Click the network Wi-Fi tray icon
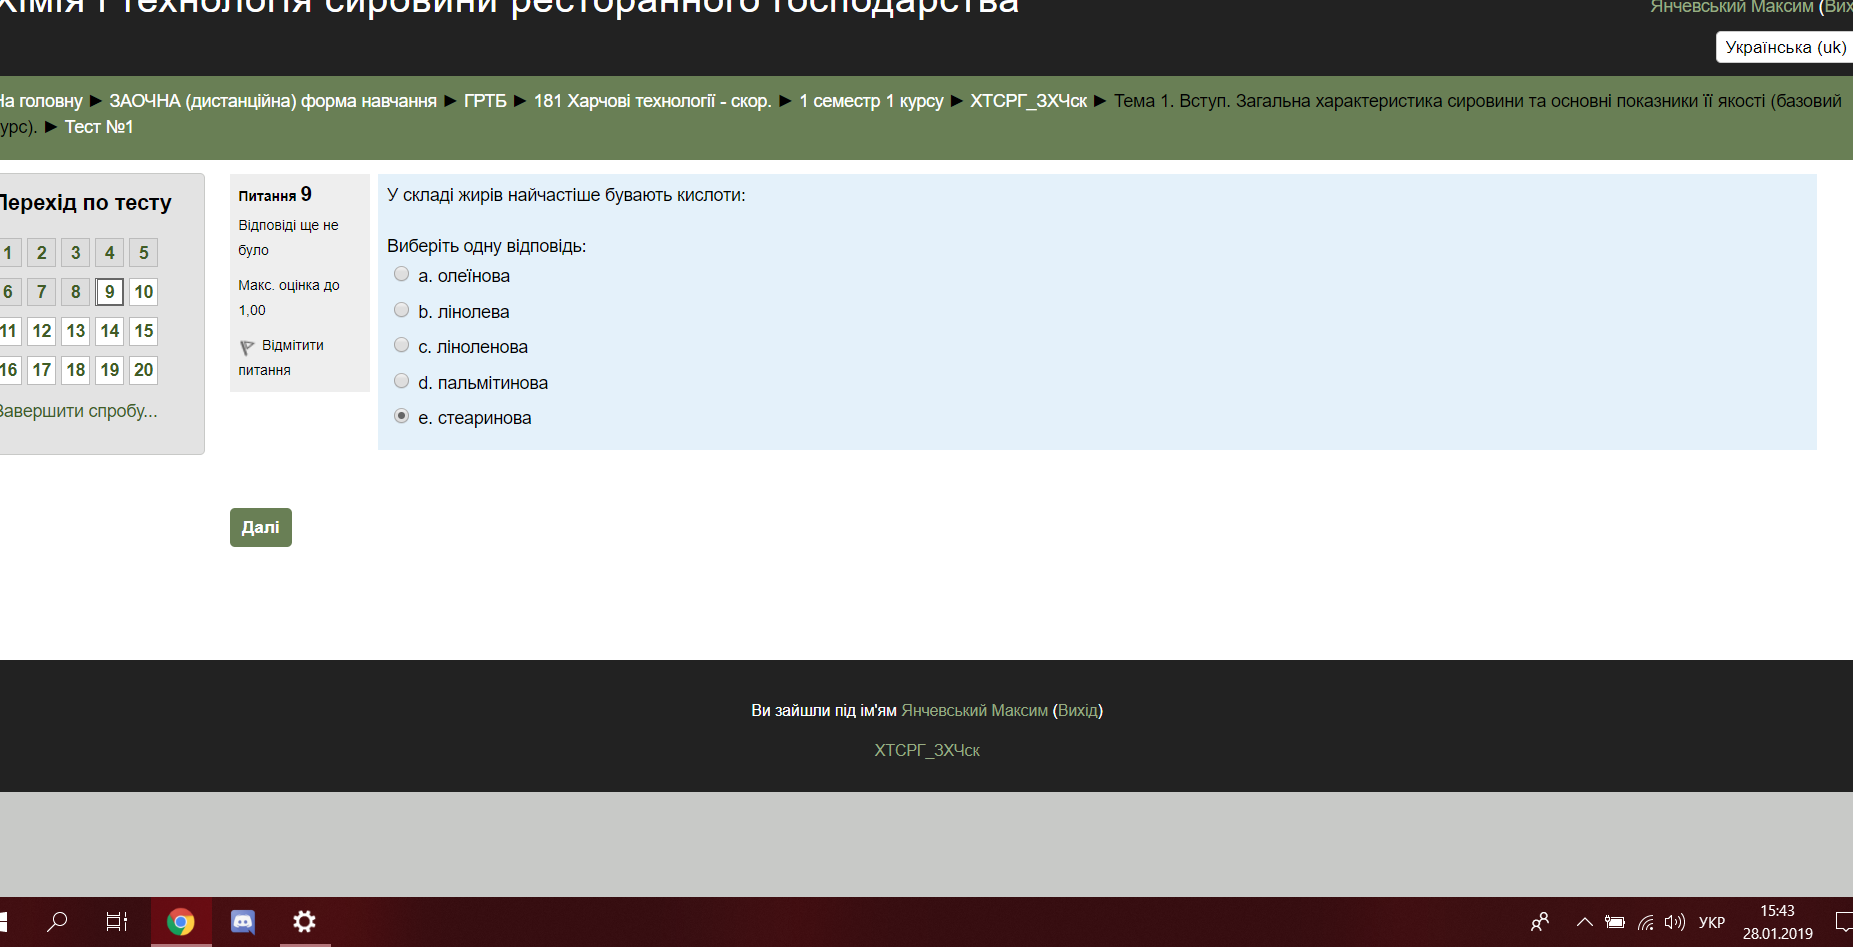The height and width of the screenshot is (947, 1853). 1645,922
